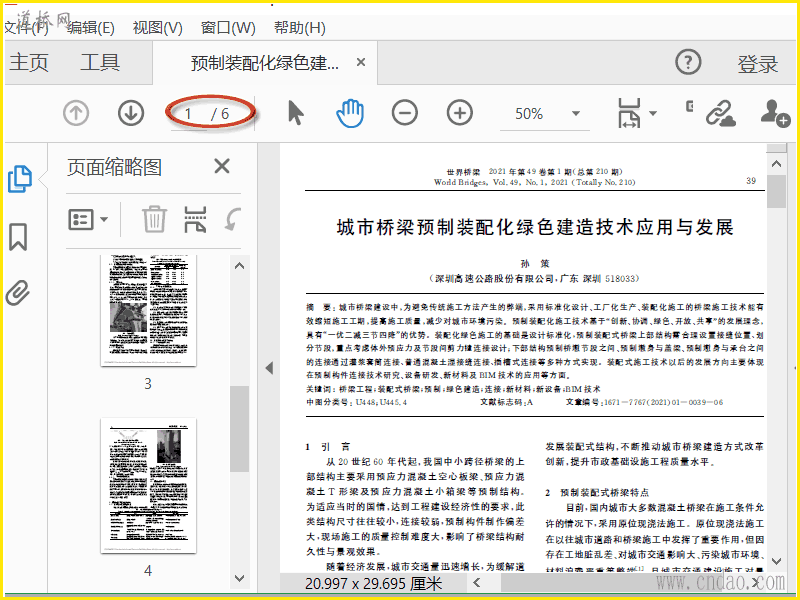
Task: Click the delete pages trash icon
Action: click(154, 219)
